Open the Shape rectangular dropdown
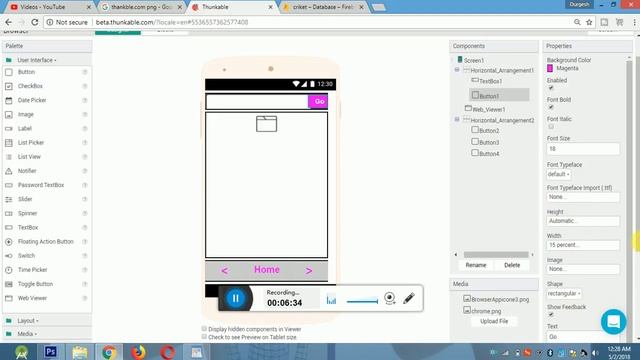Image resolution: width=640 pixels, height=360 pixels. tap(564, 293)
